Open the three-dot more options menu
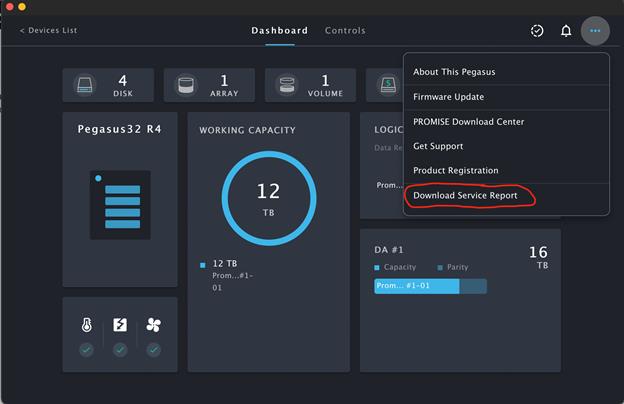The width and height of the screenshot is (624, 404). pyautogui.click(x=595, y=31)
